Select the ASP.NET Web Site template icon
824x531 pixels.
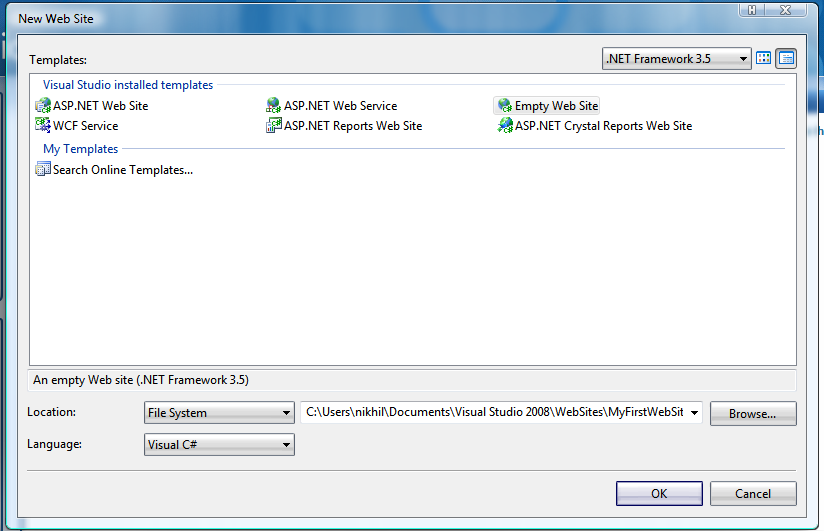[43, 106]
